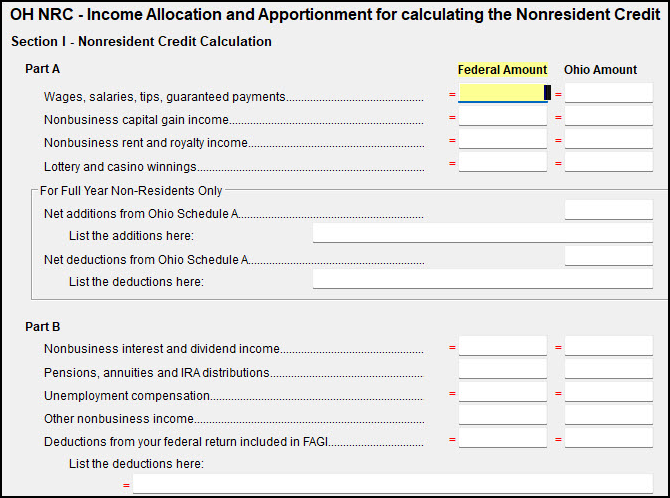Screen dimensions: 670x498
Task: Enter Ohio Amount for Lottery and casino winnings
Action: pyautogui.click(x=608, y=163)
